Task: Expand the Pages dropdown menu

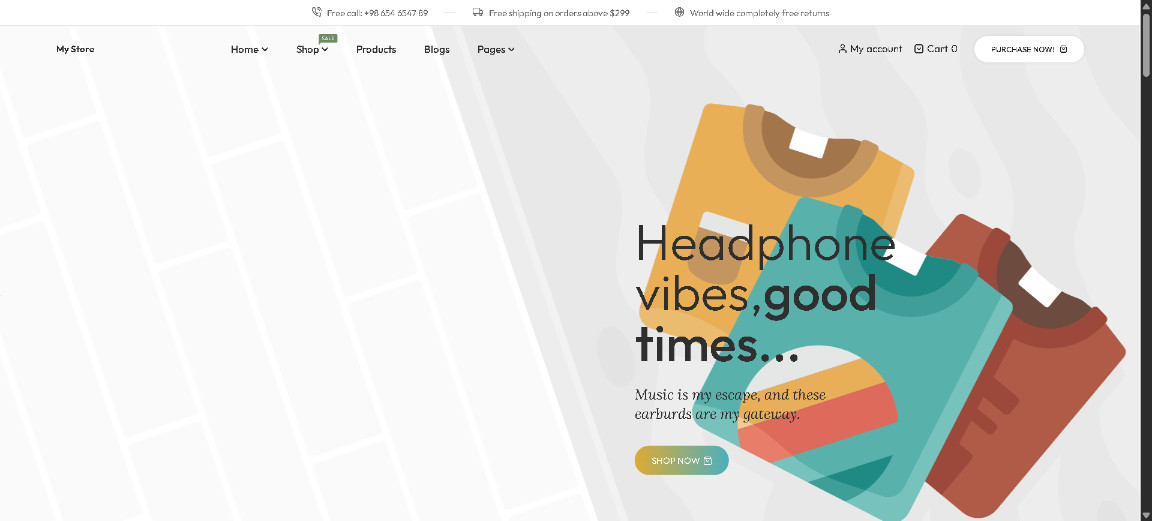Action: pos(495,49)
